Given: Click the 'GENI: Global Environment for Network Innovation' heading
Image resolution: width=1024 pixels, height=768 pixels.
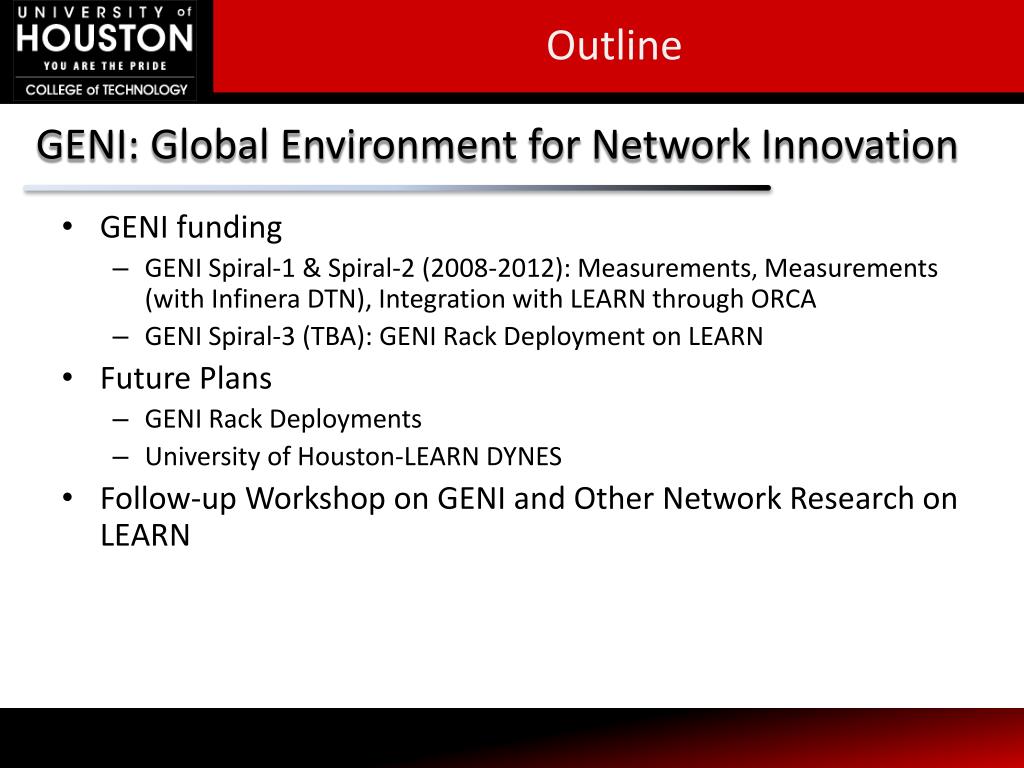Looking at the screenshot, I should tap(497, 144).
